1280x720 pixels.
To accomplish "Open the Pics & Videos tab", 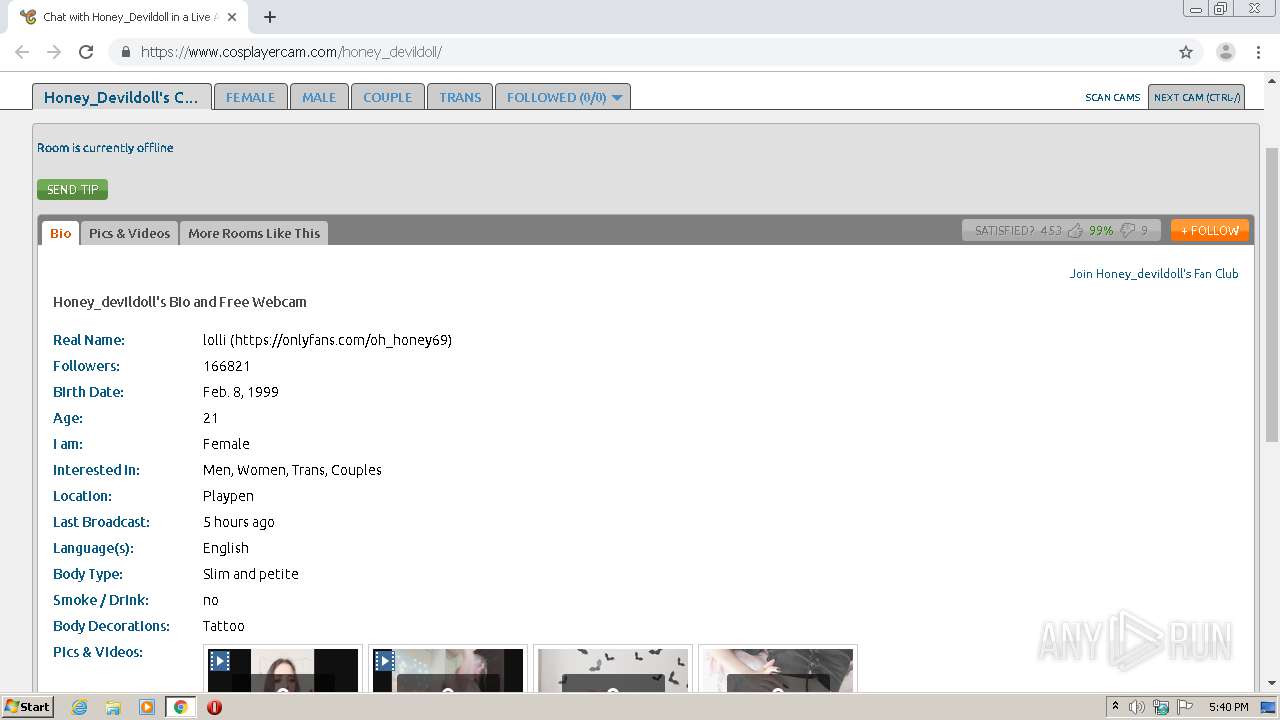I will [x=129, y=233].
